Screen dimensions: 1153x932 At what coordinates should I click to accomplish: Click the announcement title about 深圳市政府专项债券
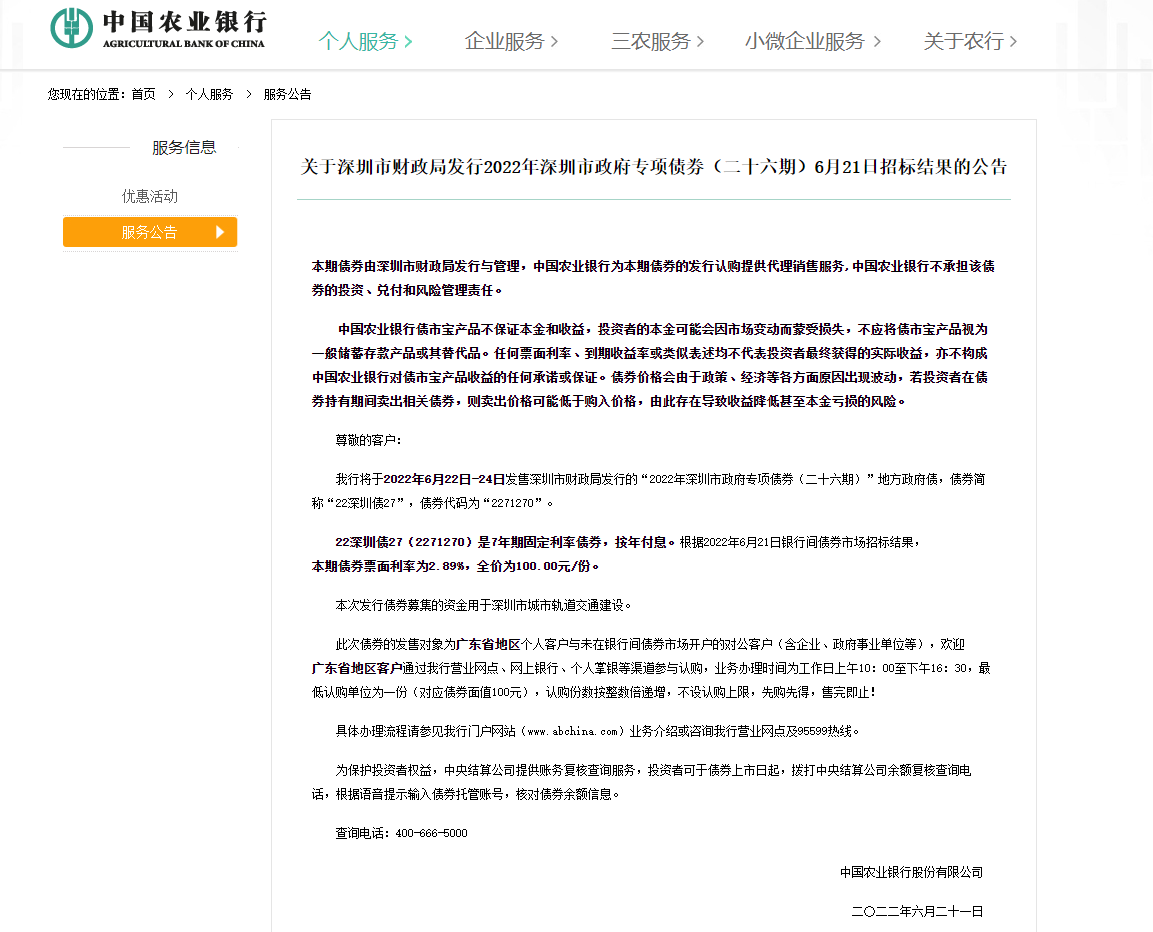tap(654, 167)
